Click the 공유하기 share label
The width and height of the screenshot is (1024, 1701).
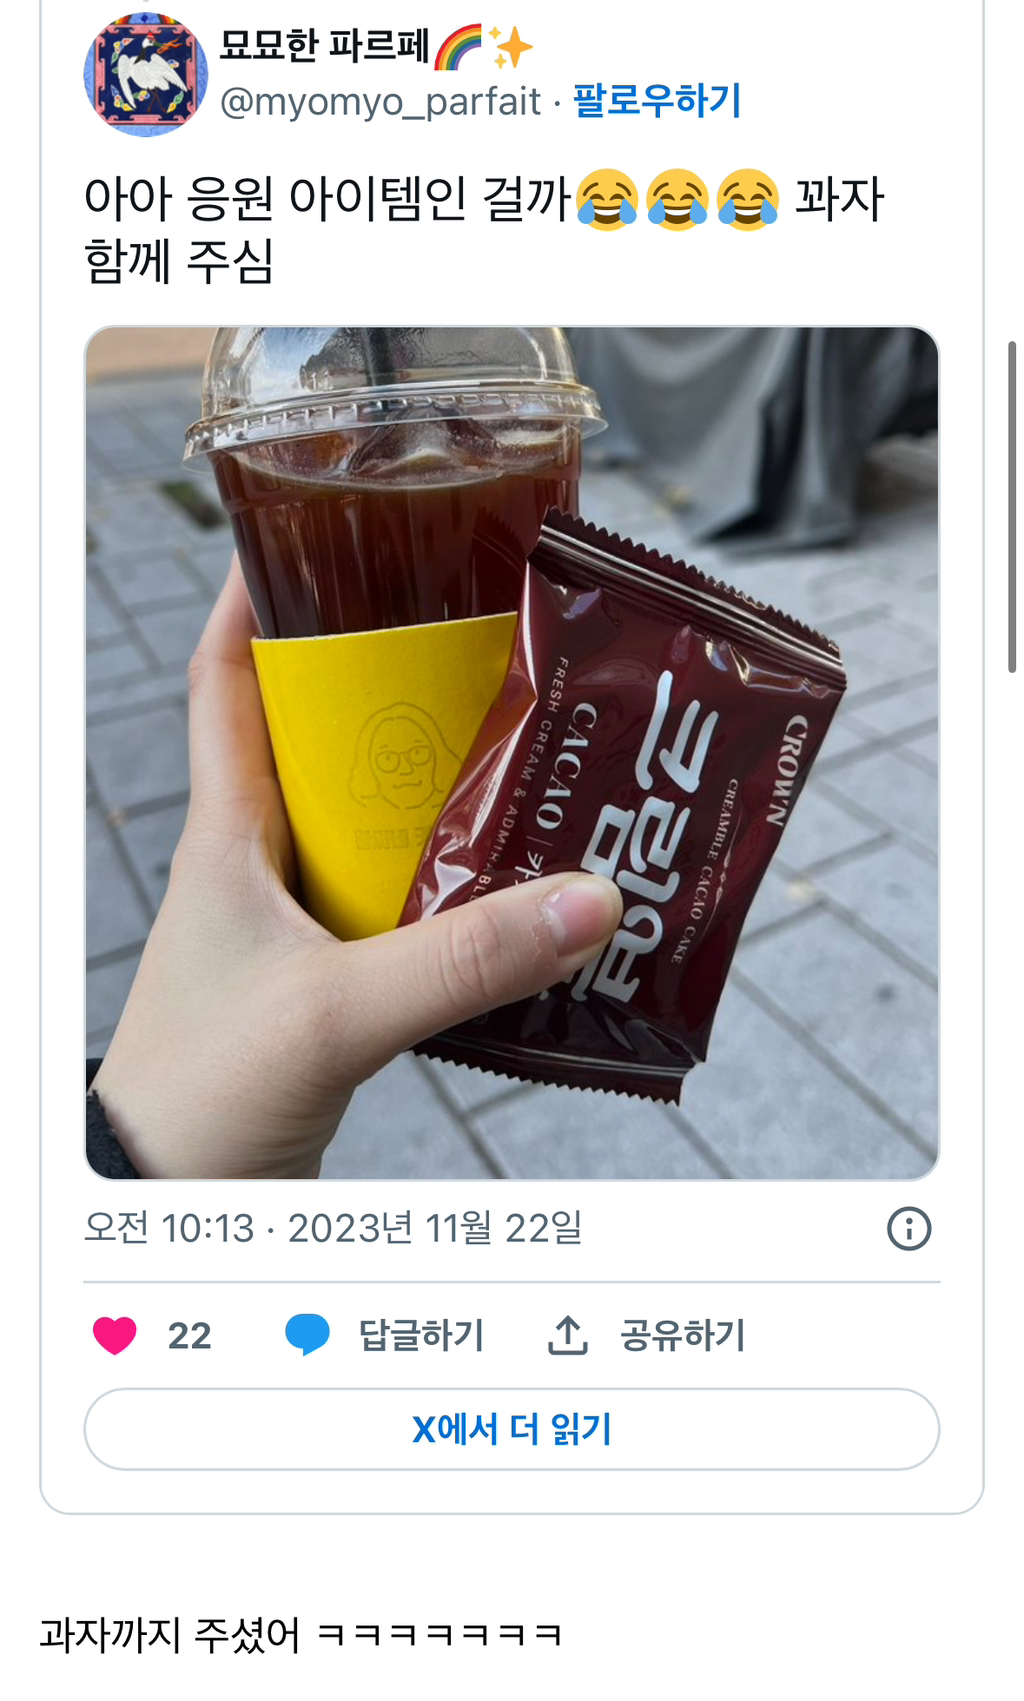pos(683,1335)
